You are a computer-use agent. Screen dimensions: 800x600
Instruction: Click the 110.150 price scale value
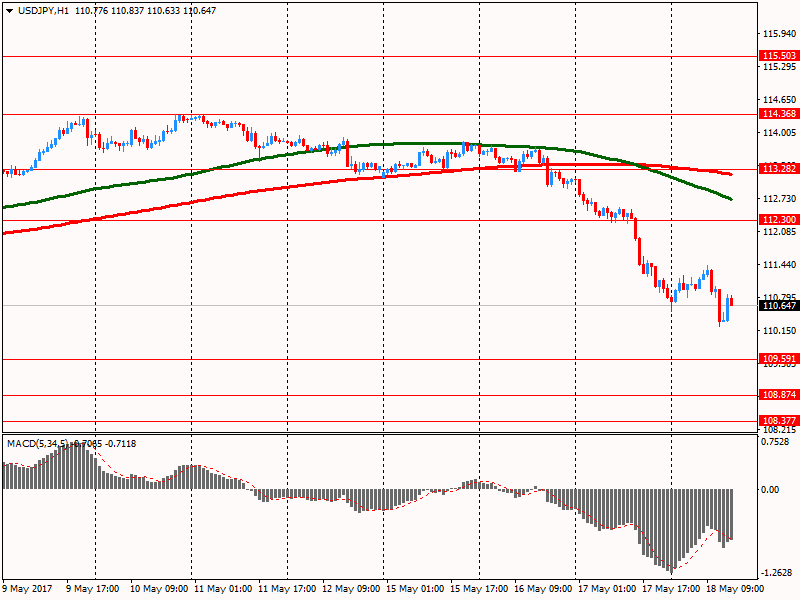pyautogui.click(x=779, y=331)
